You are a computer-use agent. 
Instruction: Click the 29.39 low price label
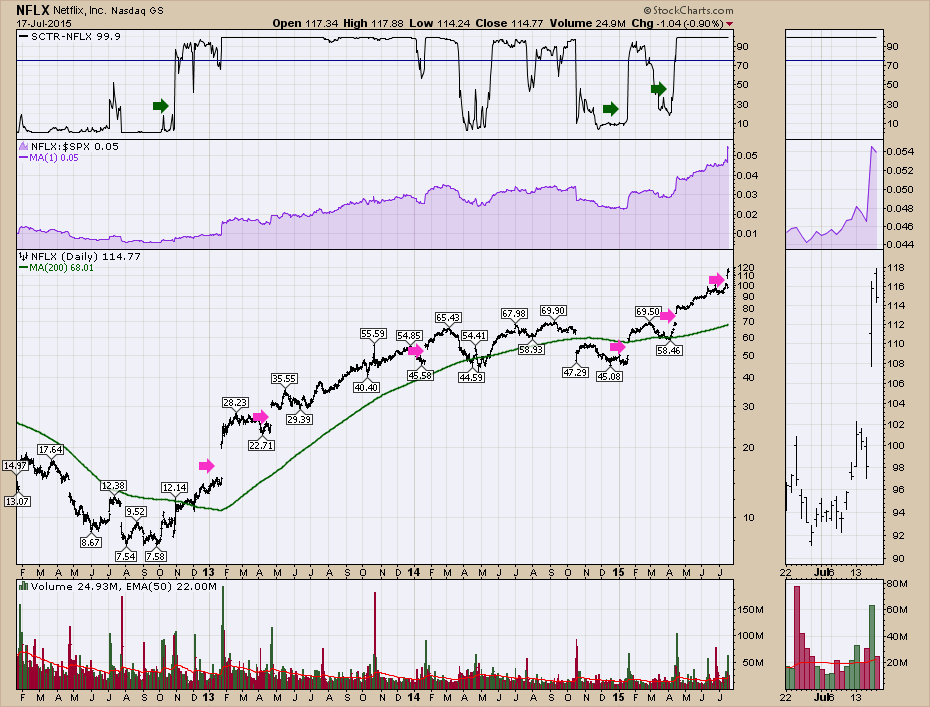299,419
